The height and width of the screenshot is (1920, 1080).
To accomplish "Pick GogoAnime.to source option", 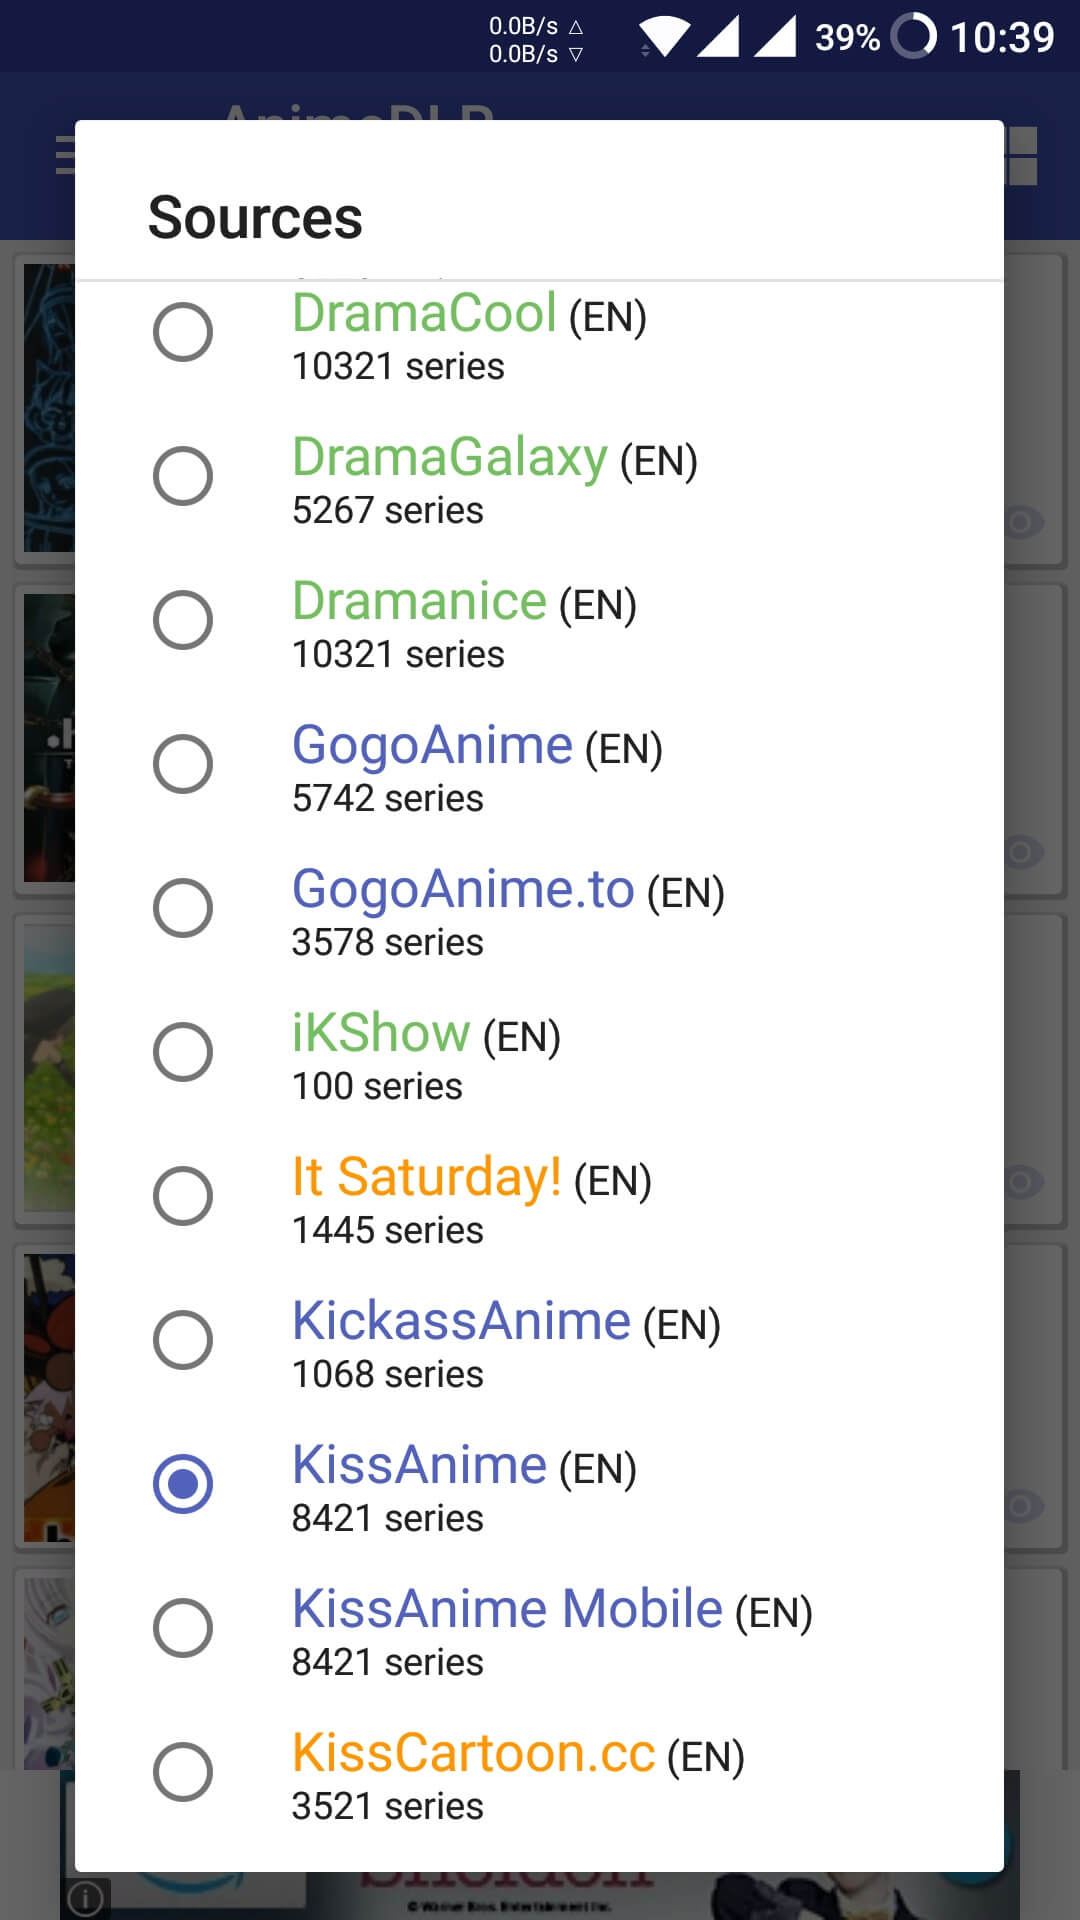I will pos(182,908).
